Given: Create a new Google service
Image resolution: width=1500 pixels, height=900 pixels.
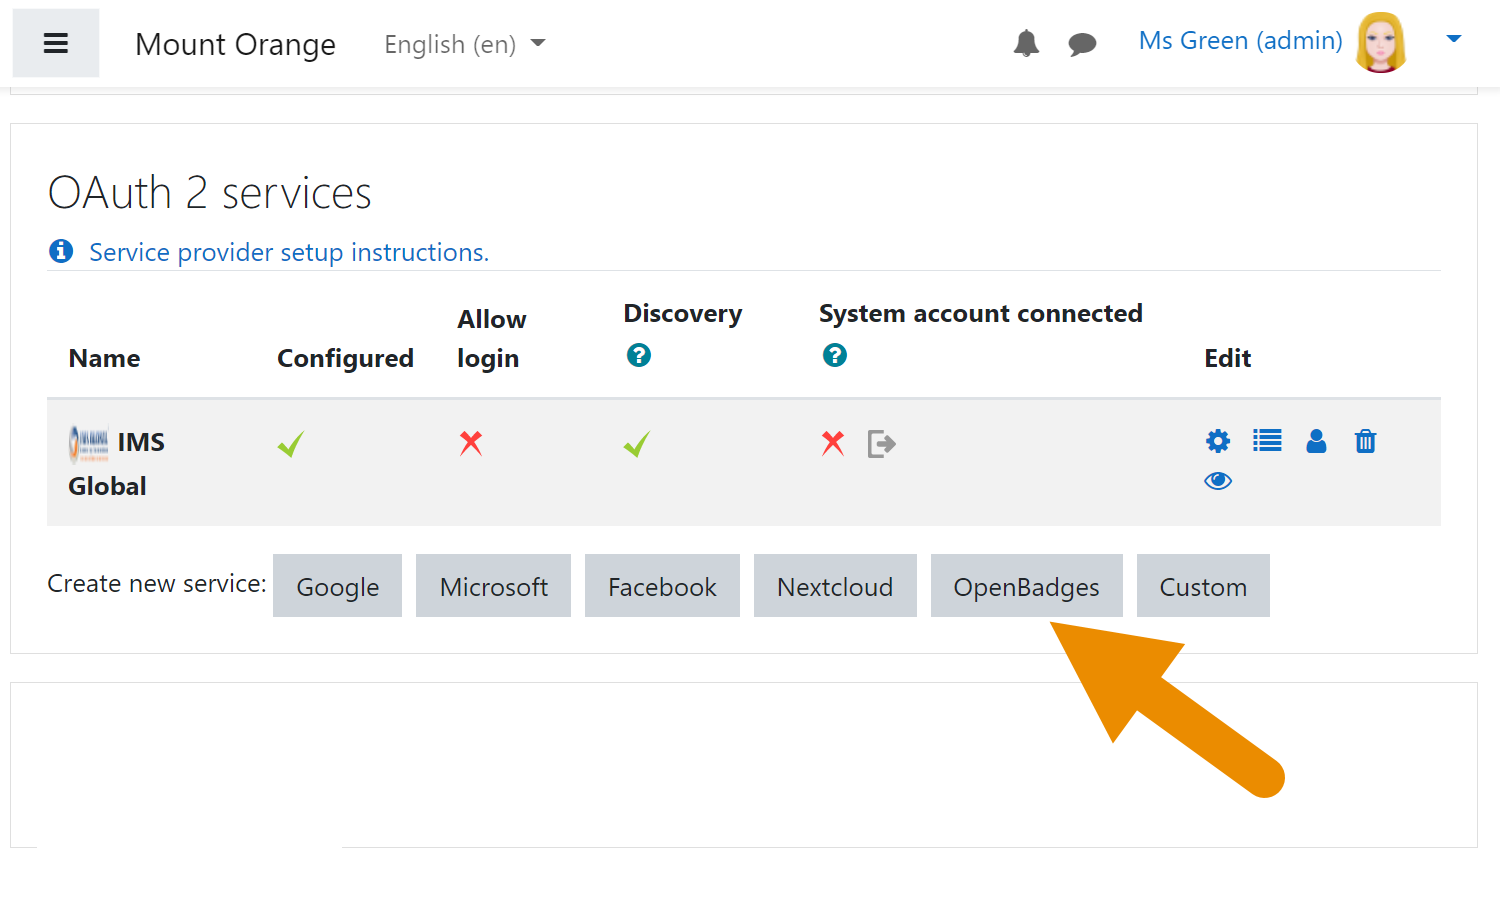Looking at the screenshot, I should pos(337,586).
